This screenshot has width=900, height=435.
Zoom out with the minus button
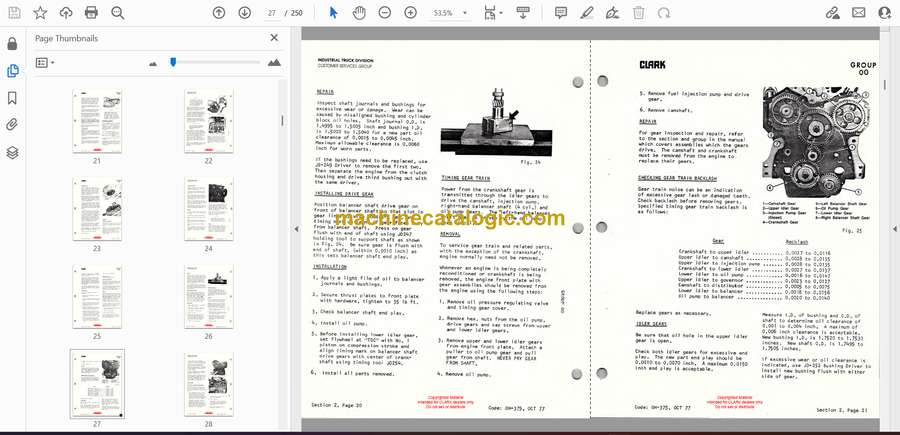tap(385, 13)
